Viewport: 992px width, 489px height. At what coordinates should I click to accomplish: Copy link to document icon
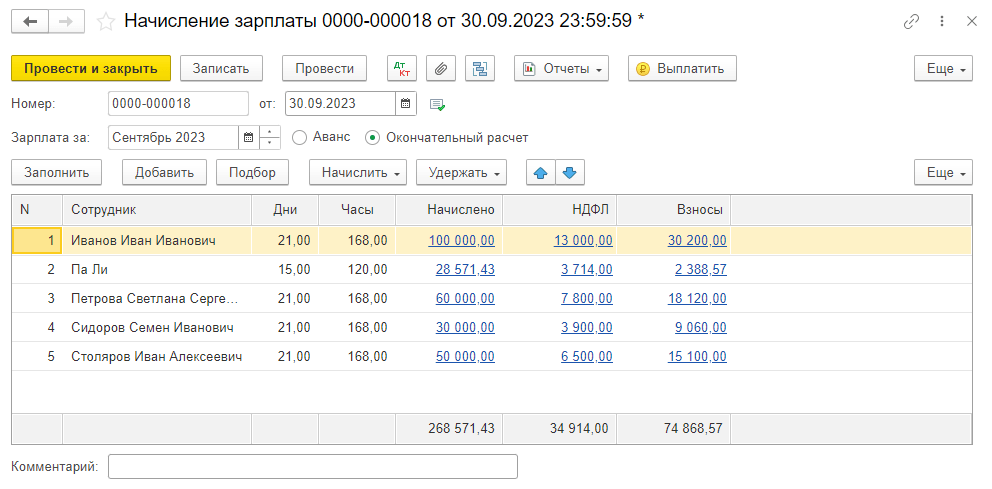911,21
